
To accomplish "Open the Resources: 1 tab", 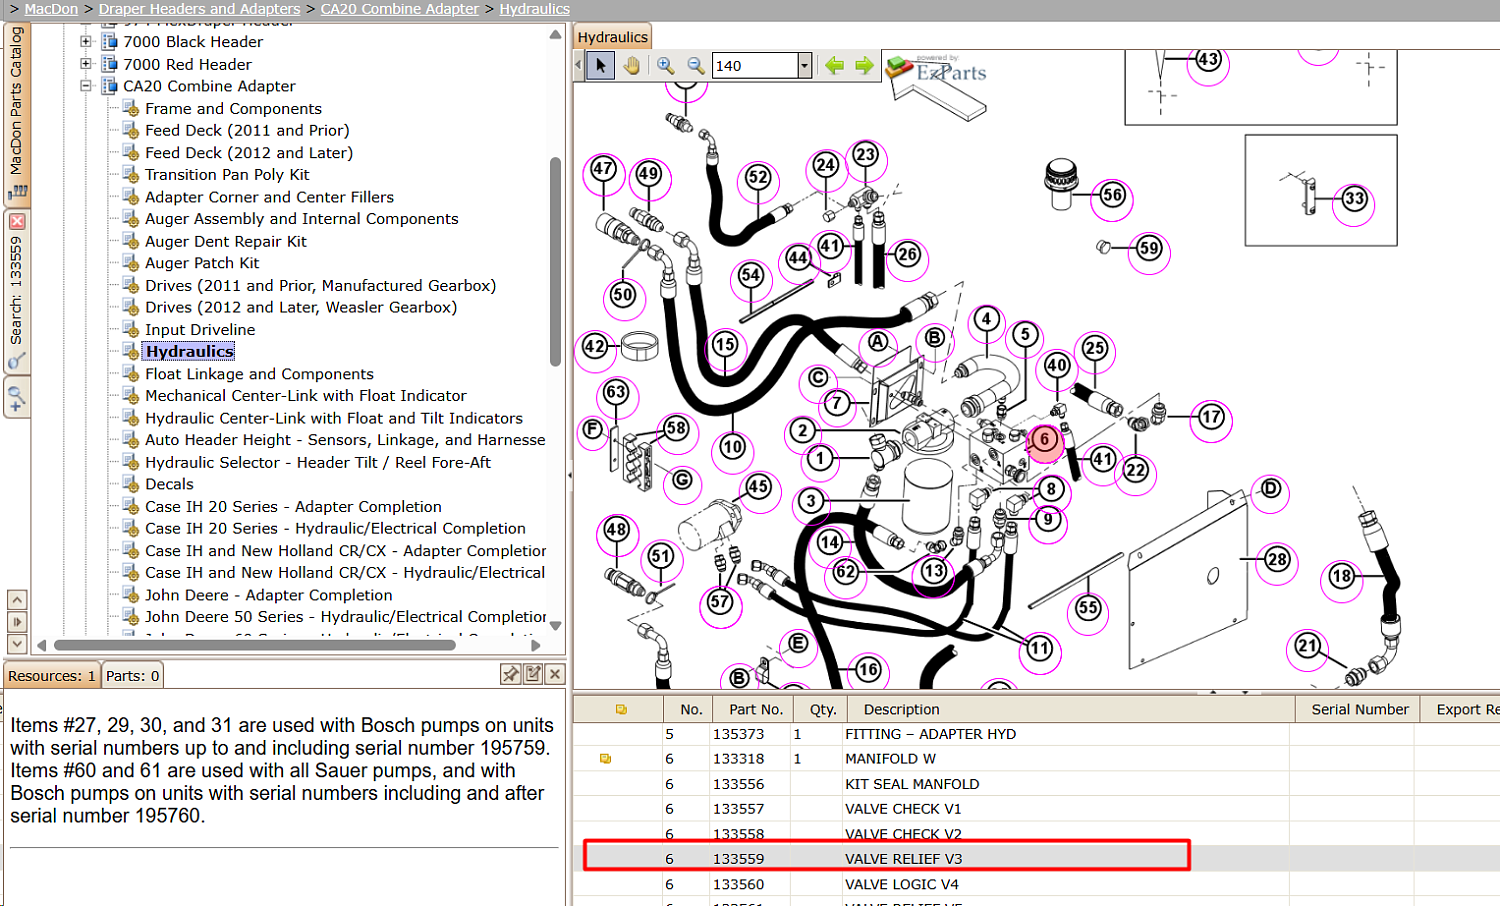I will [x=52, y=676].
